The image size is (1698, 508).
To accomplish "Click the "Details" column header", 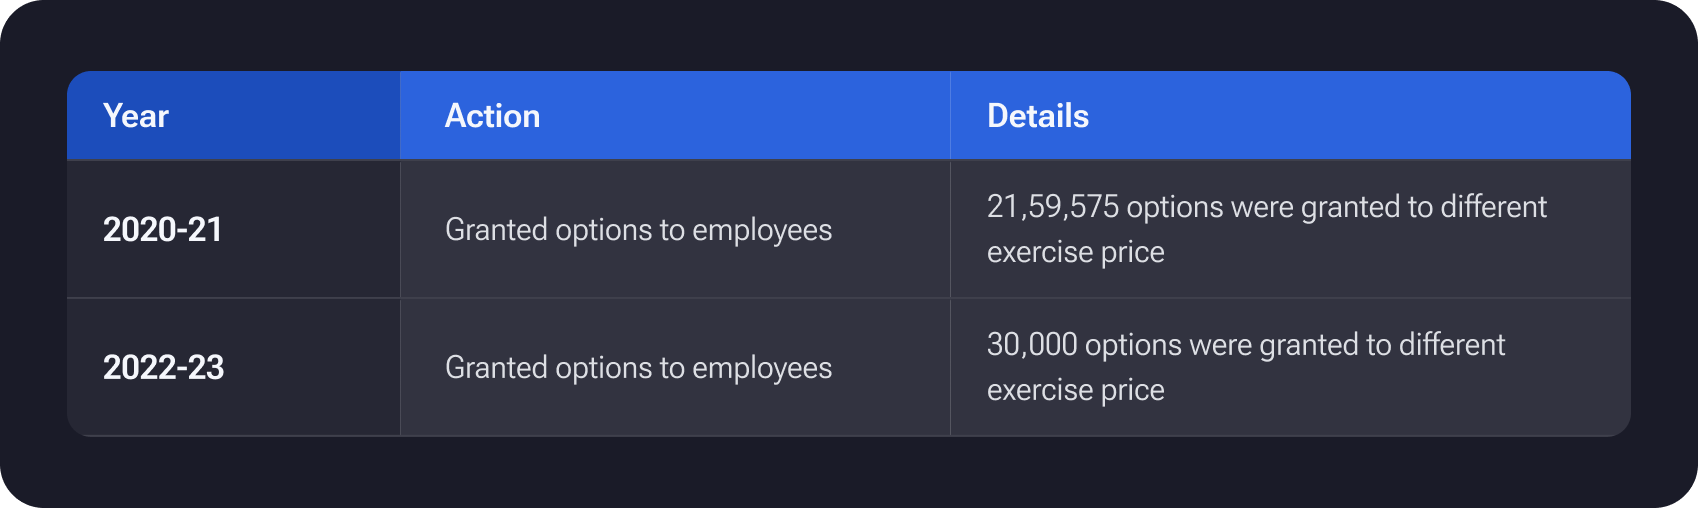I will pyautogui.click(x=1037, y=116).
